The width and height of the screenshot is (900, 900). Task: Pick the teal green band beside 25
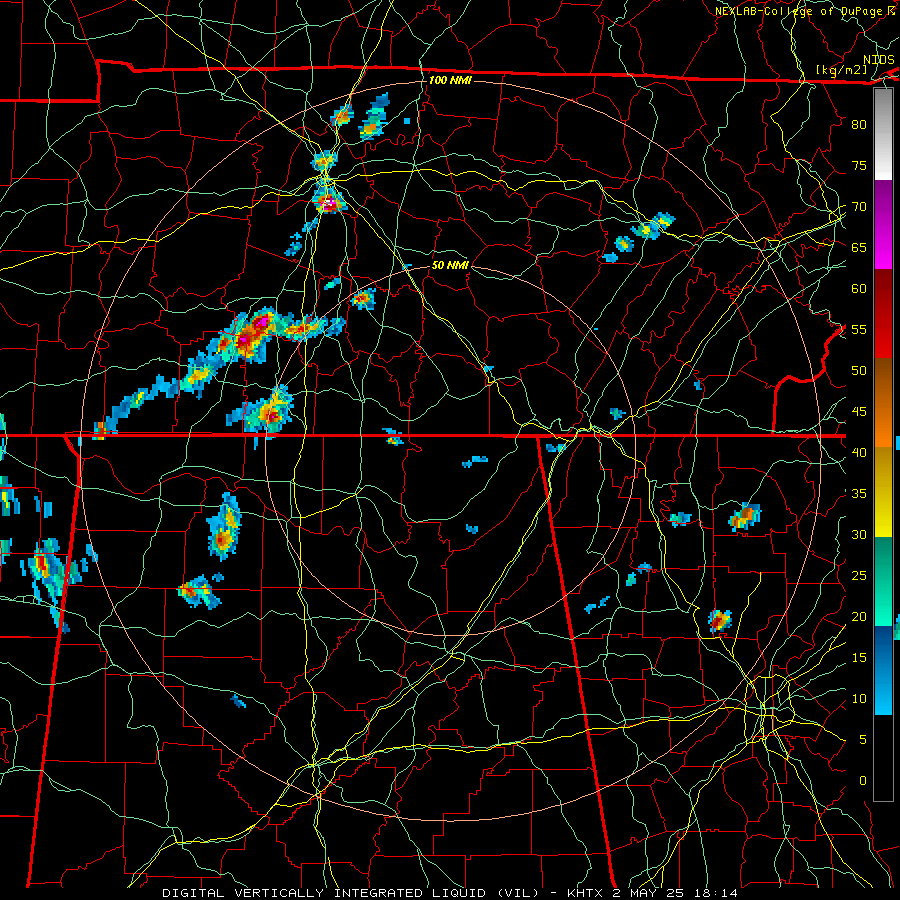(883, 581)
